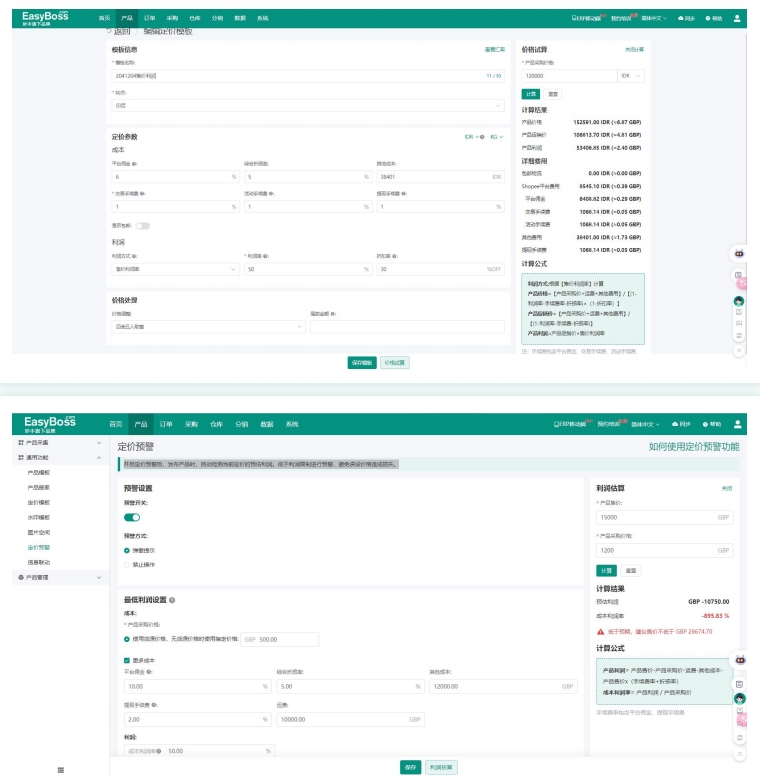Click the back-to-top floating icon on the 定价预警 page
This screenshot has width=760, height=782.
[x=740, y=755]
